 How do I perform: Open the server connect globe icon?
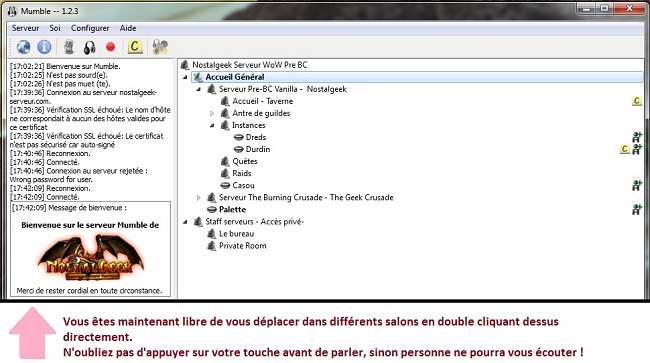23,47
